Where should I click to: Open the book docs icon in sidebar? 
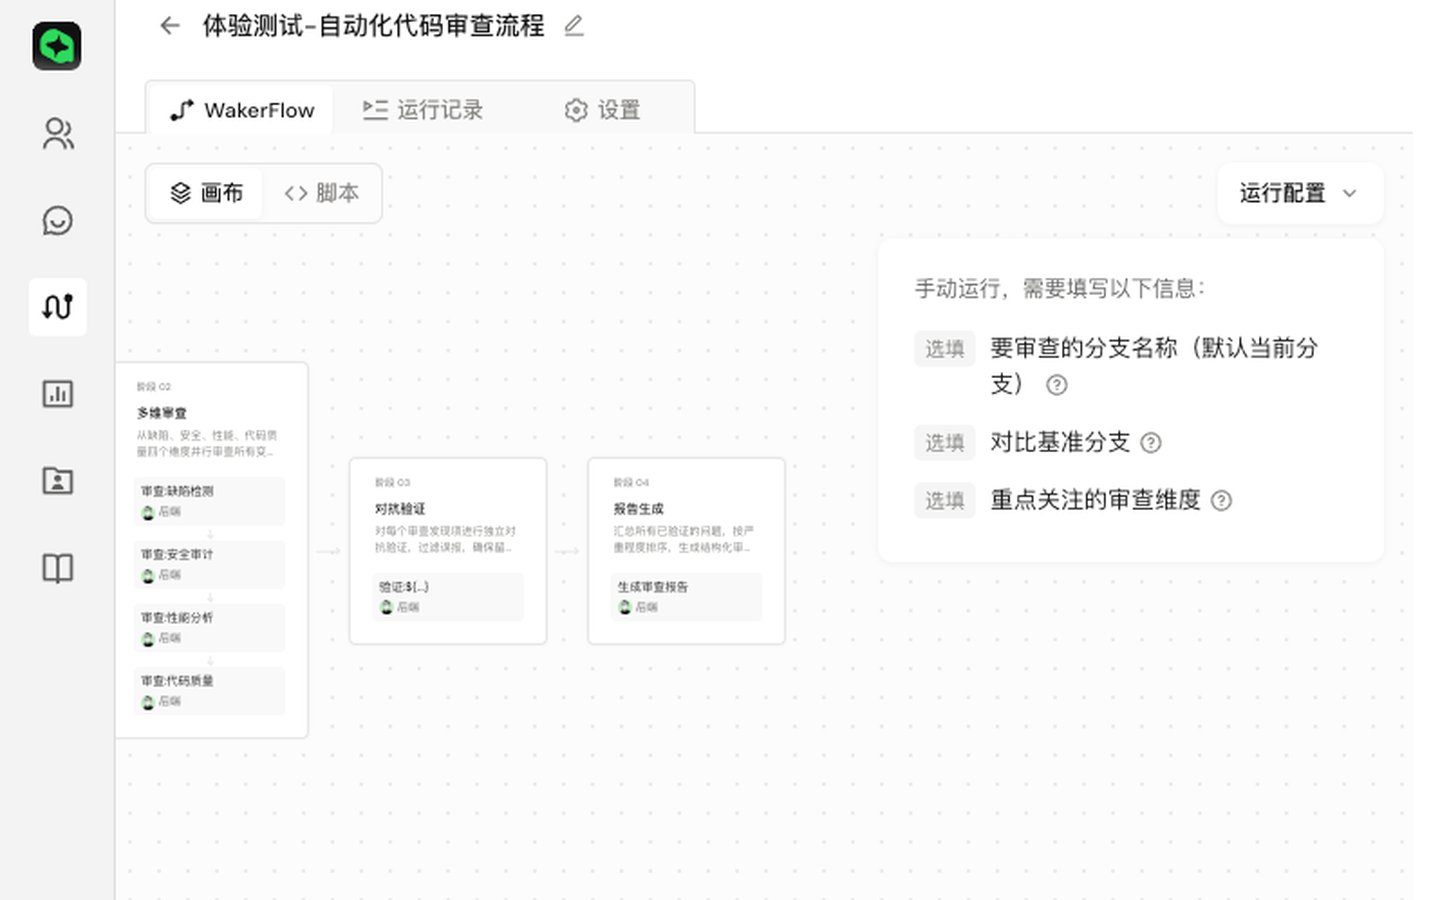coord(58,568)
